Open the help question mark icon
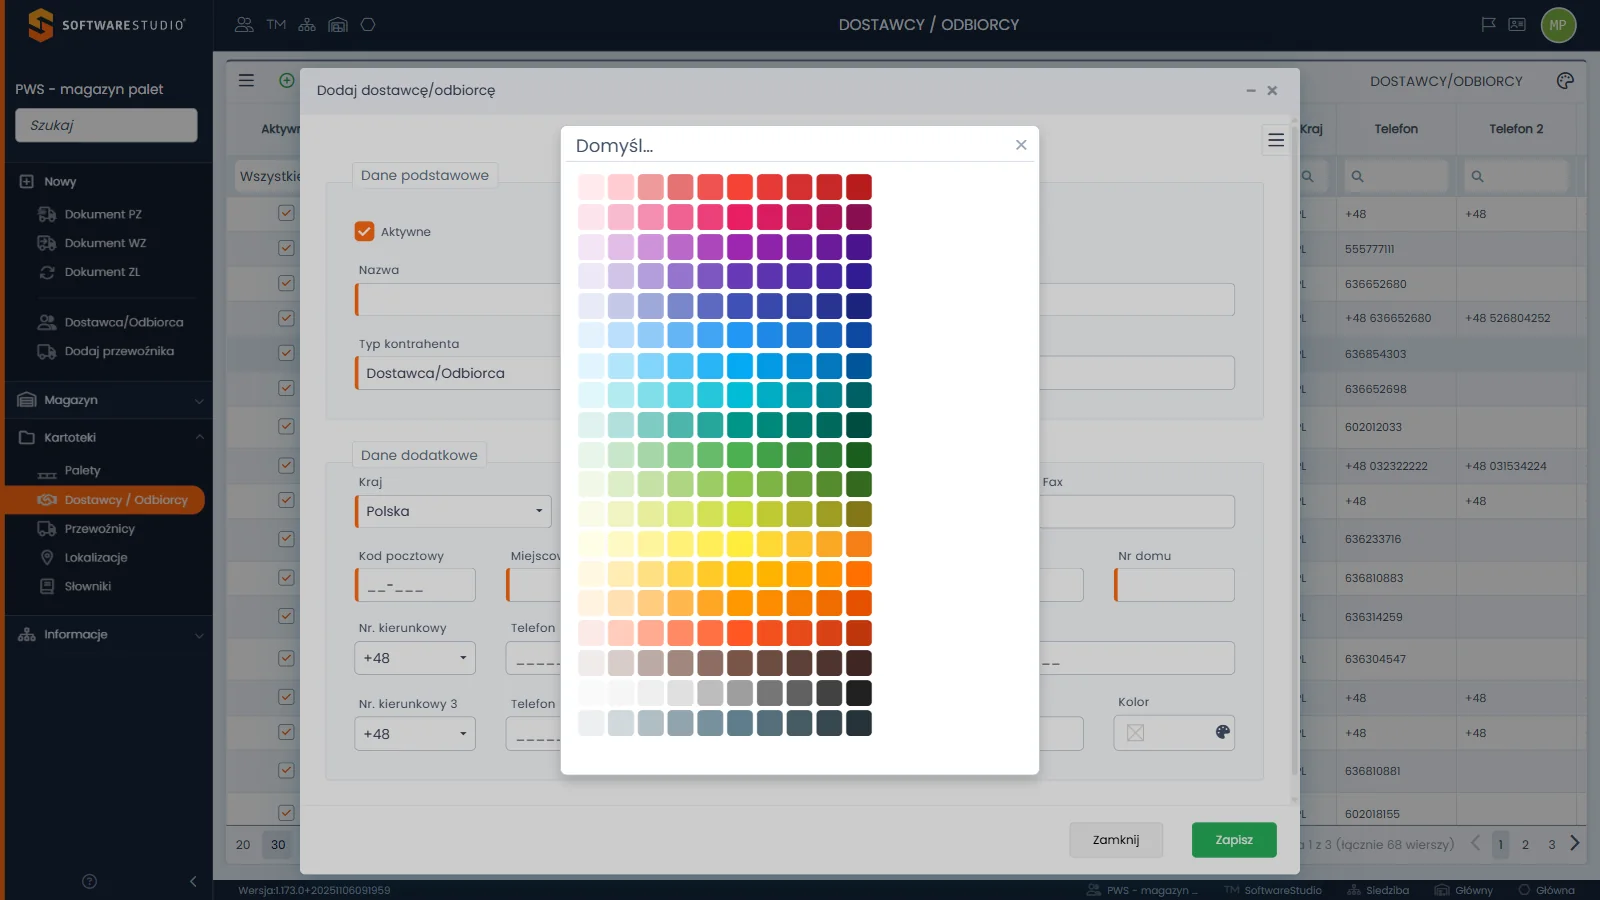 (89, 881)
